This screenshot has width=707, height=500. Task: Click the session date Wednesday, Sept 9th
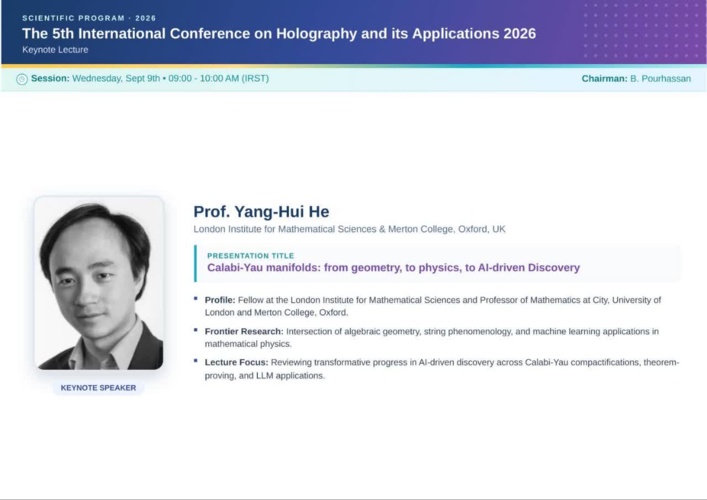116,78
